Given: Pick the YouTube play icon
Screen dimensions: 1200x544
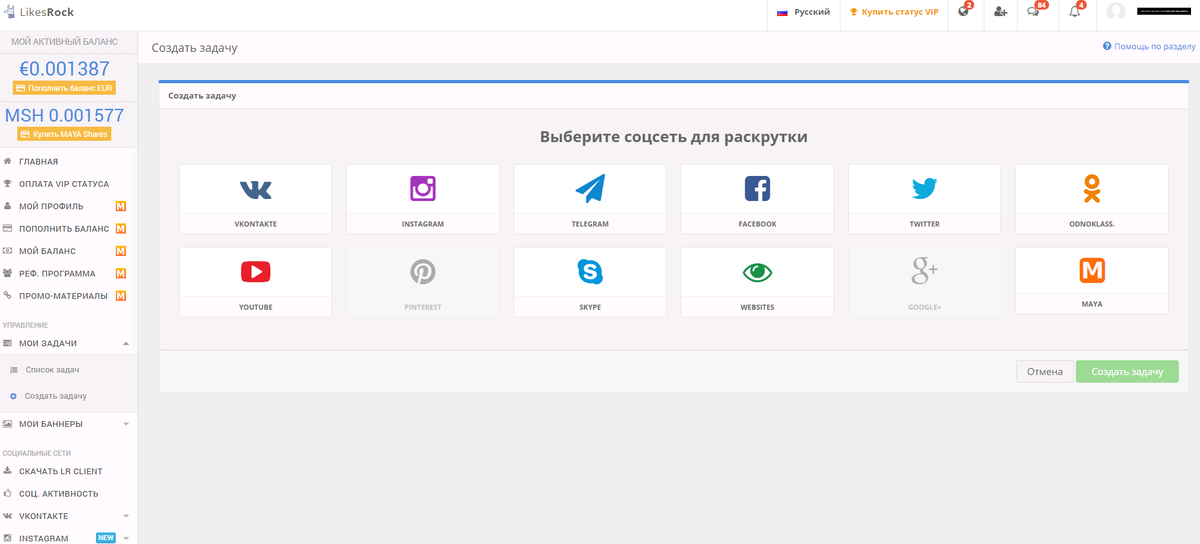Looking at the screenshot, I should tap(255, 271).
